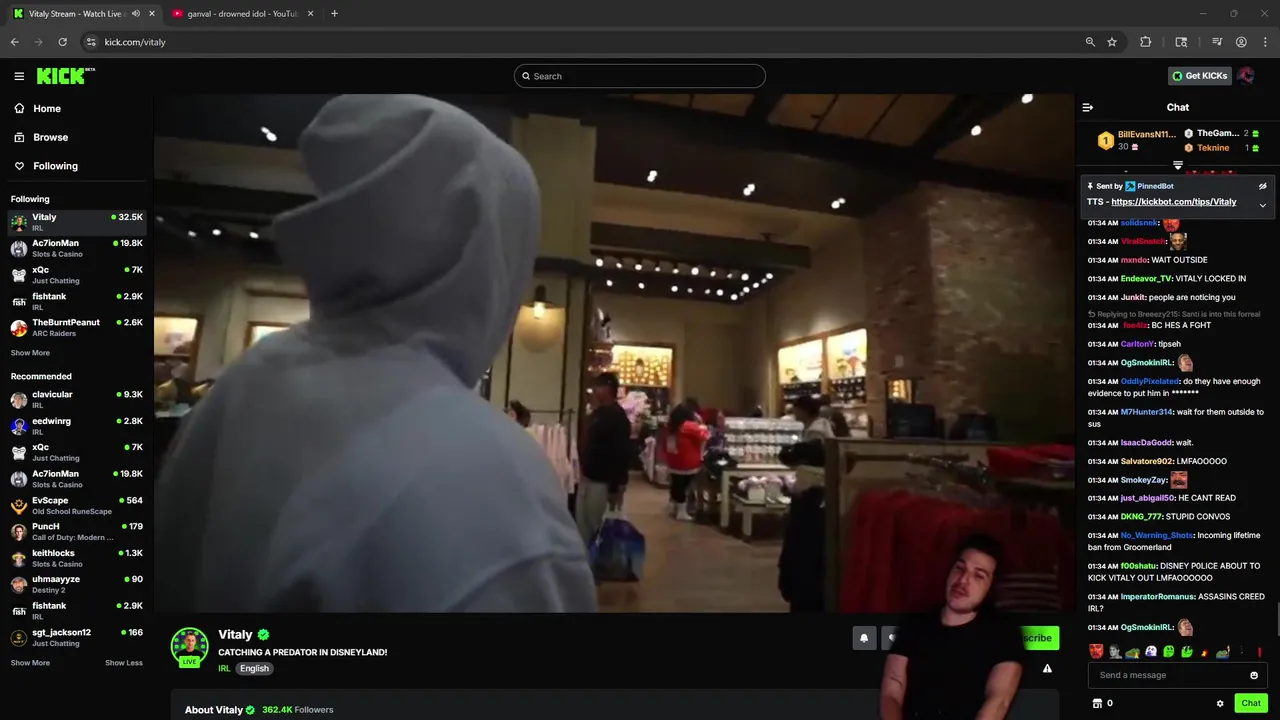Click the PinnedBot username
This screenshot has width=1280, height=720.
tap(1155, 186)
